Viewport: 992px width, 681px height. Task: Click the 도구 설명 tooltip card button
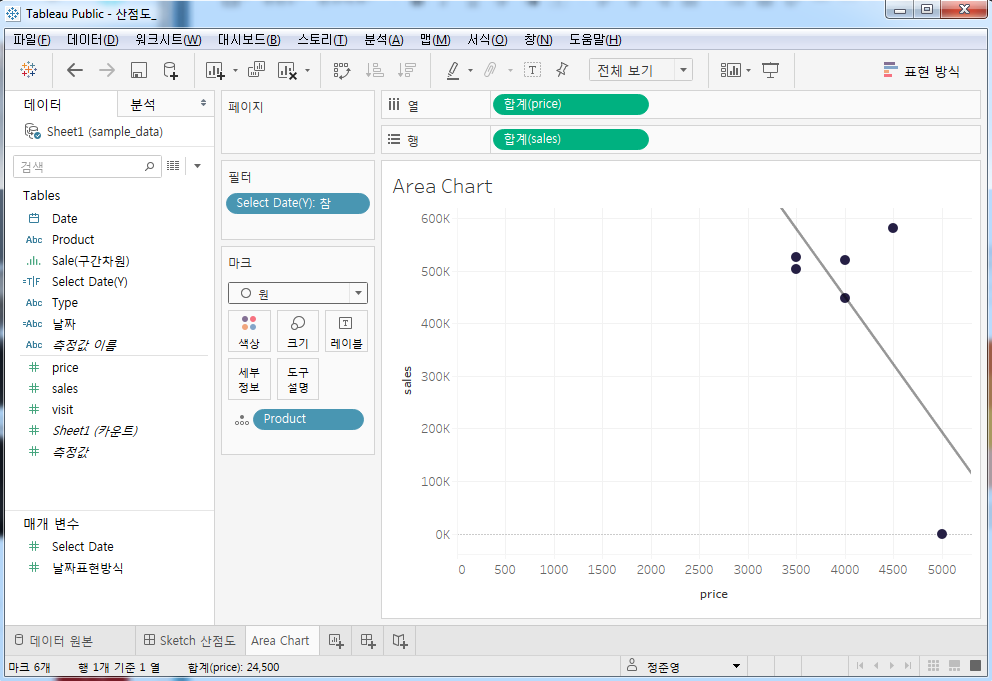[x=298, y=379]
